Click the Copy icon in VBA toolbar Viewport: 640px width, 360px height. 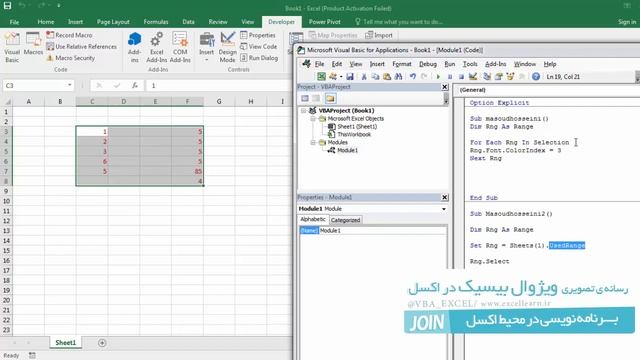coord(375,76)
